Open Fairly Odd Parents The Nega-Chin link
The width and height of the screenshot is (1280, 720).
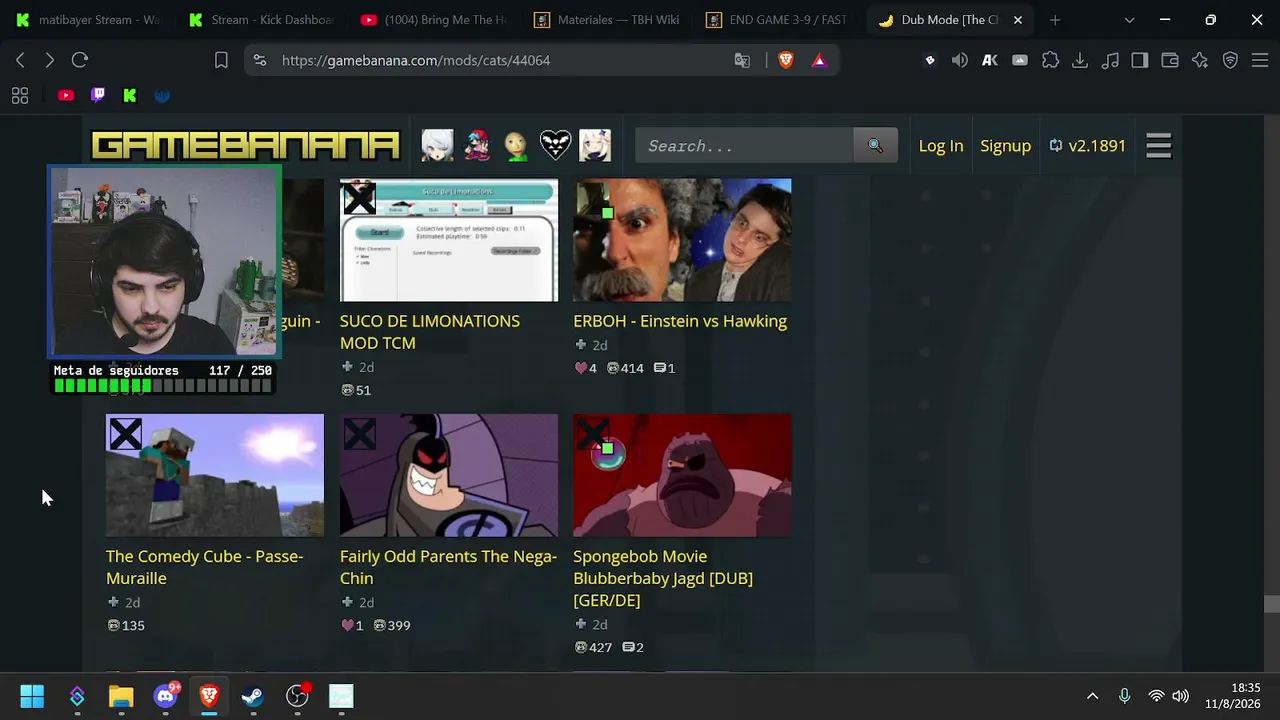click(448, 567)
